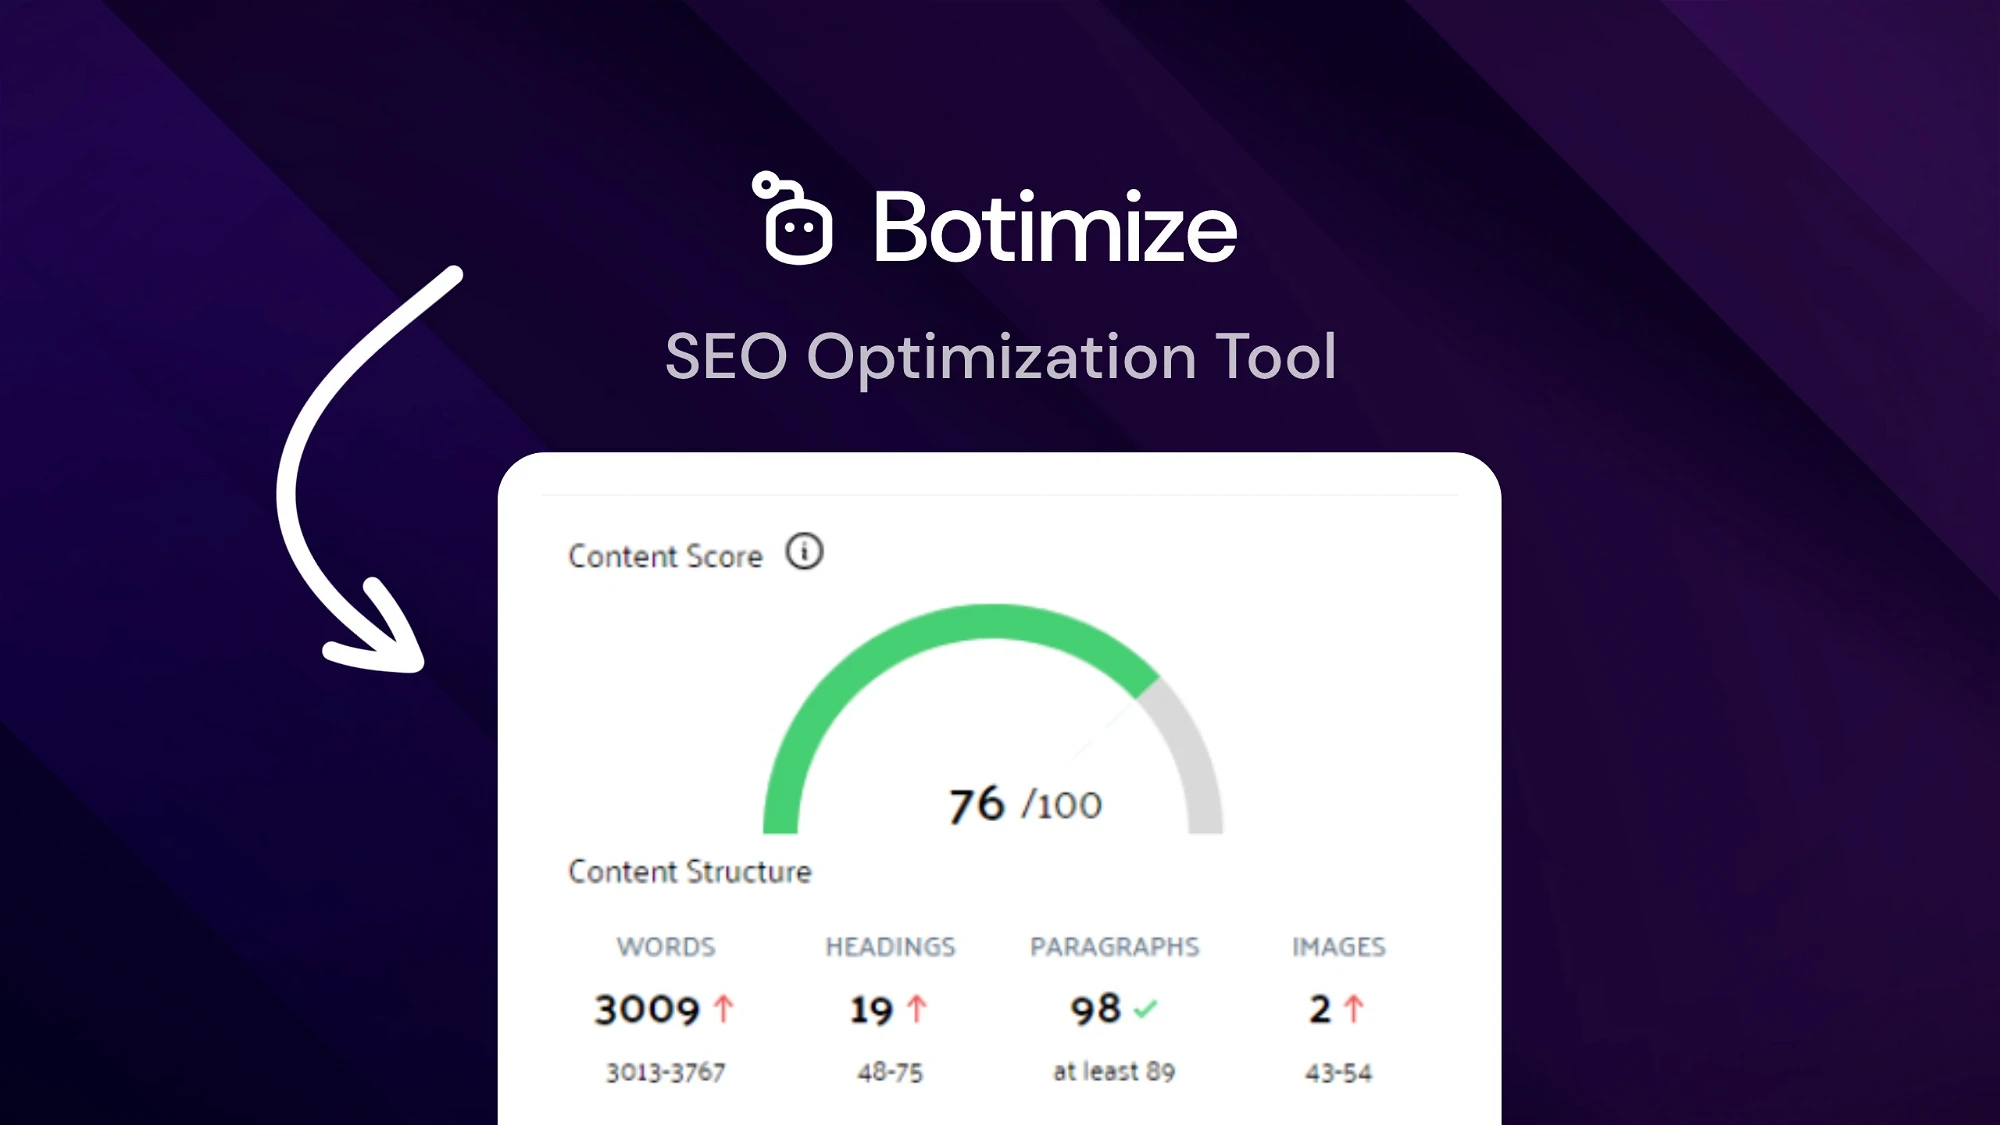This screenshot has height=1125, width=2000.
Task: Click the large white curved arrow
Action: pyautogui.click(x=366, y=470)
